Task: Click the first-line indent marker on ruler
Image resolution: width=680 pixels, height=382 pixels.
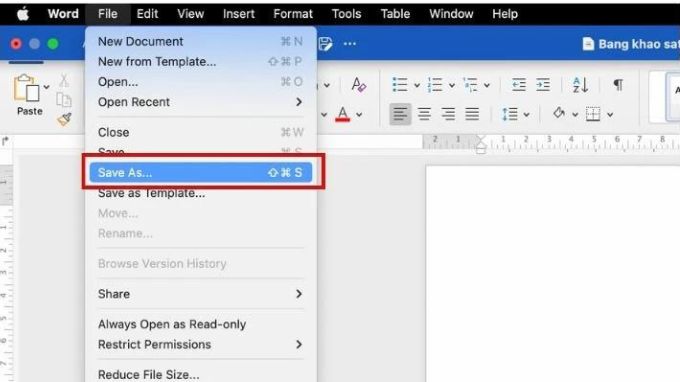Action: click(481, 140)
